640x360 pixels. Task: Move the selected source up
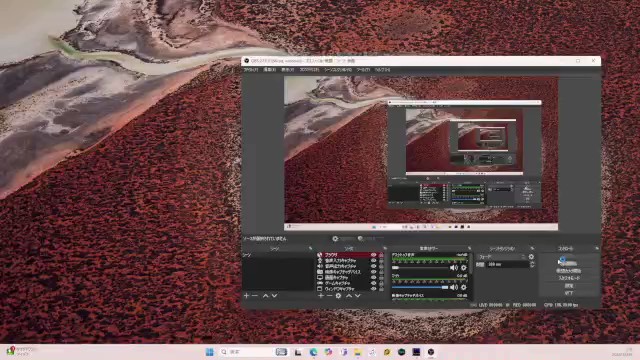pyautogui.click(x=349, y=296)
